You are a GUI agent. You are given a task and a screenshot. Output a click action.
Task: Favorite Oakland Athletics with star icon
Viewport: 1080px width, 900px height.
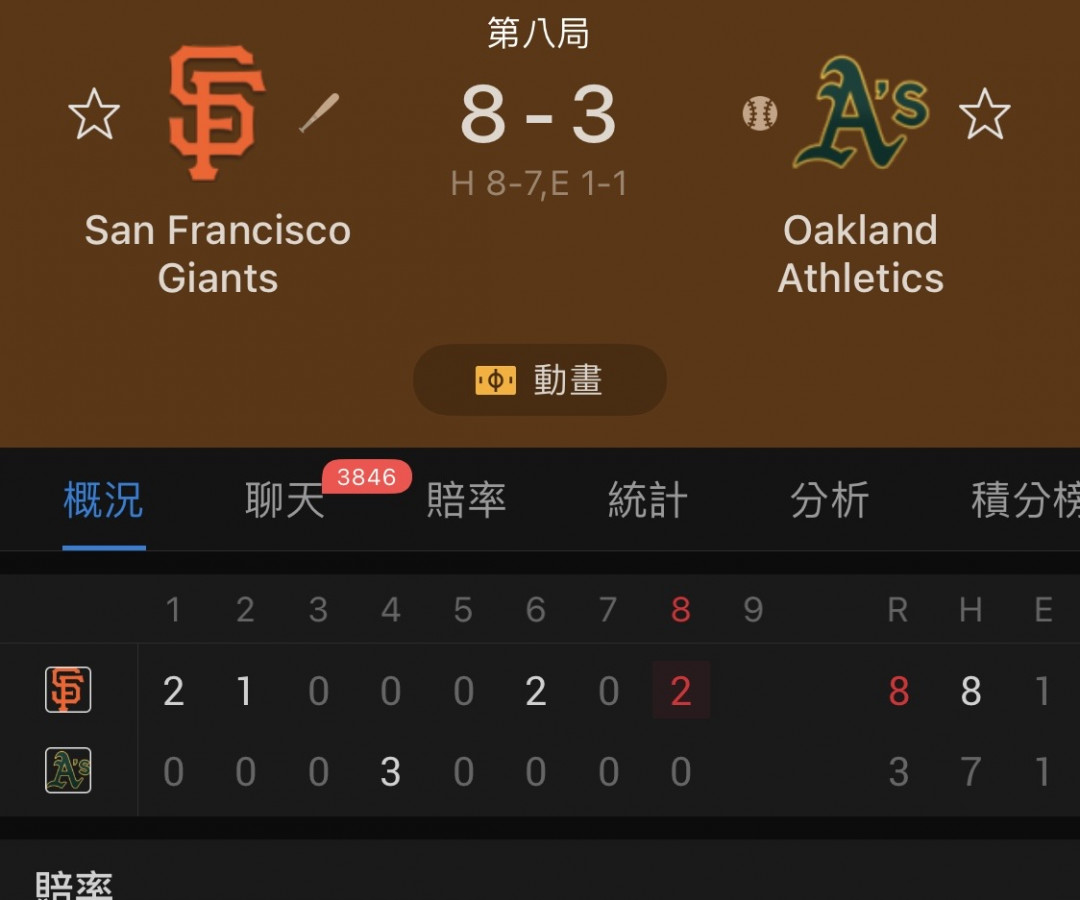coord(985,114)
